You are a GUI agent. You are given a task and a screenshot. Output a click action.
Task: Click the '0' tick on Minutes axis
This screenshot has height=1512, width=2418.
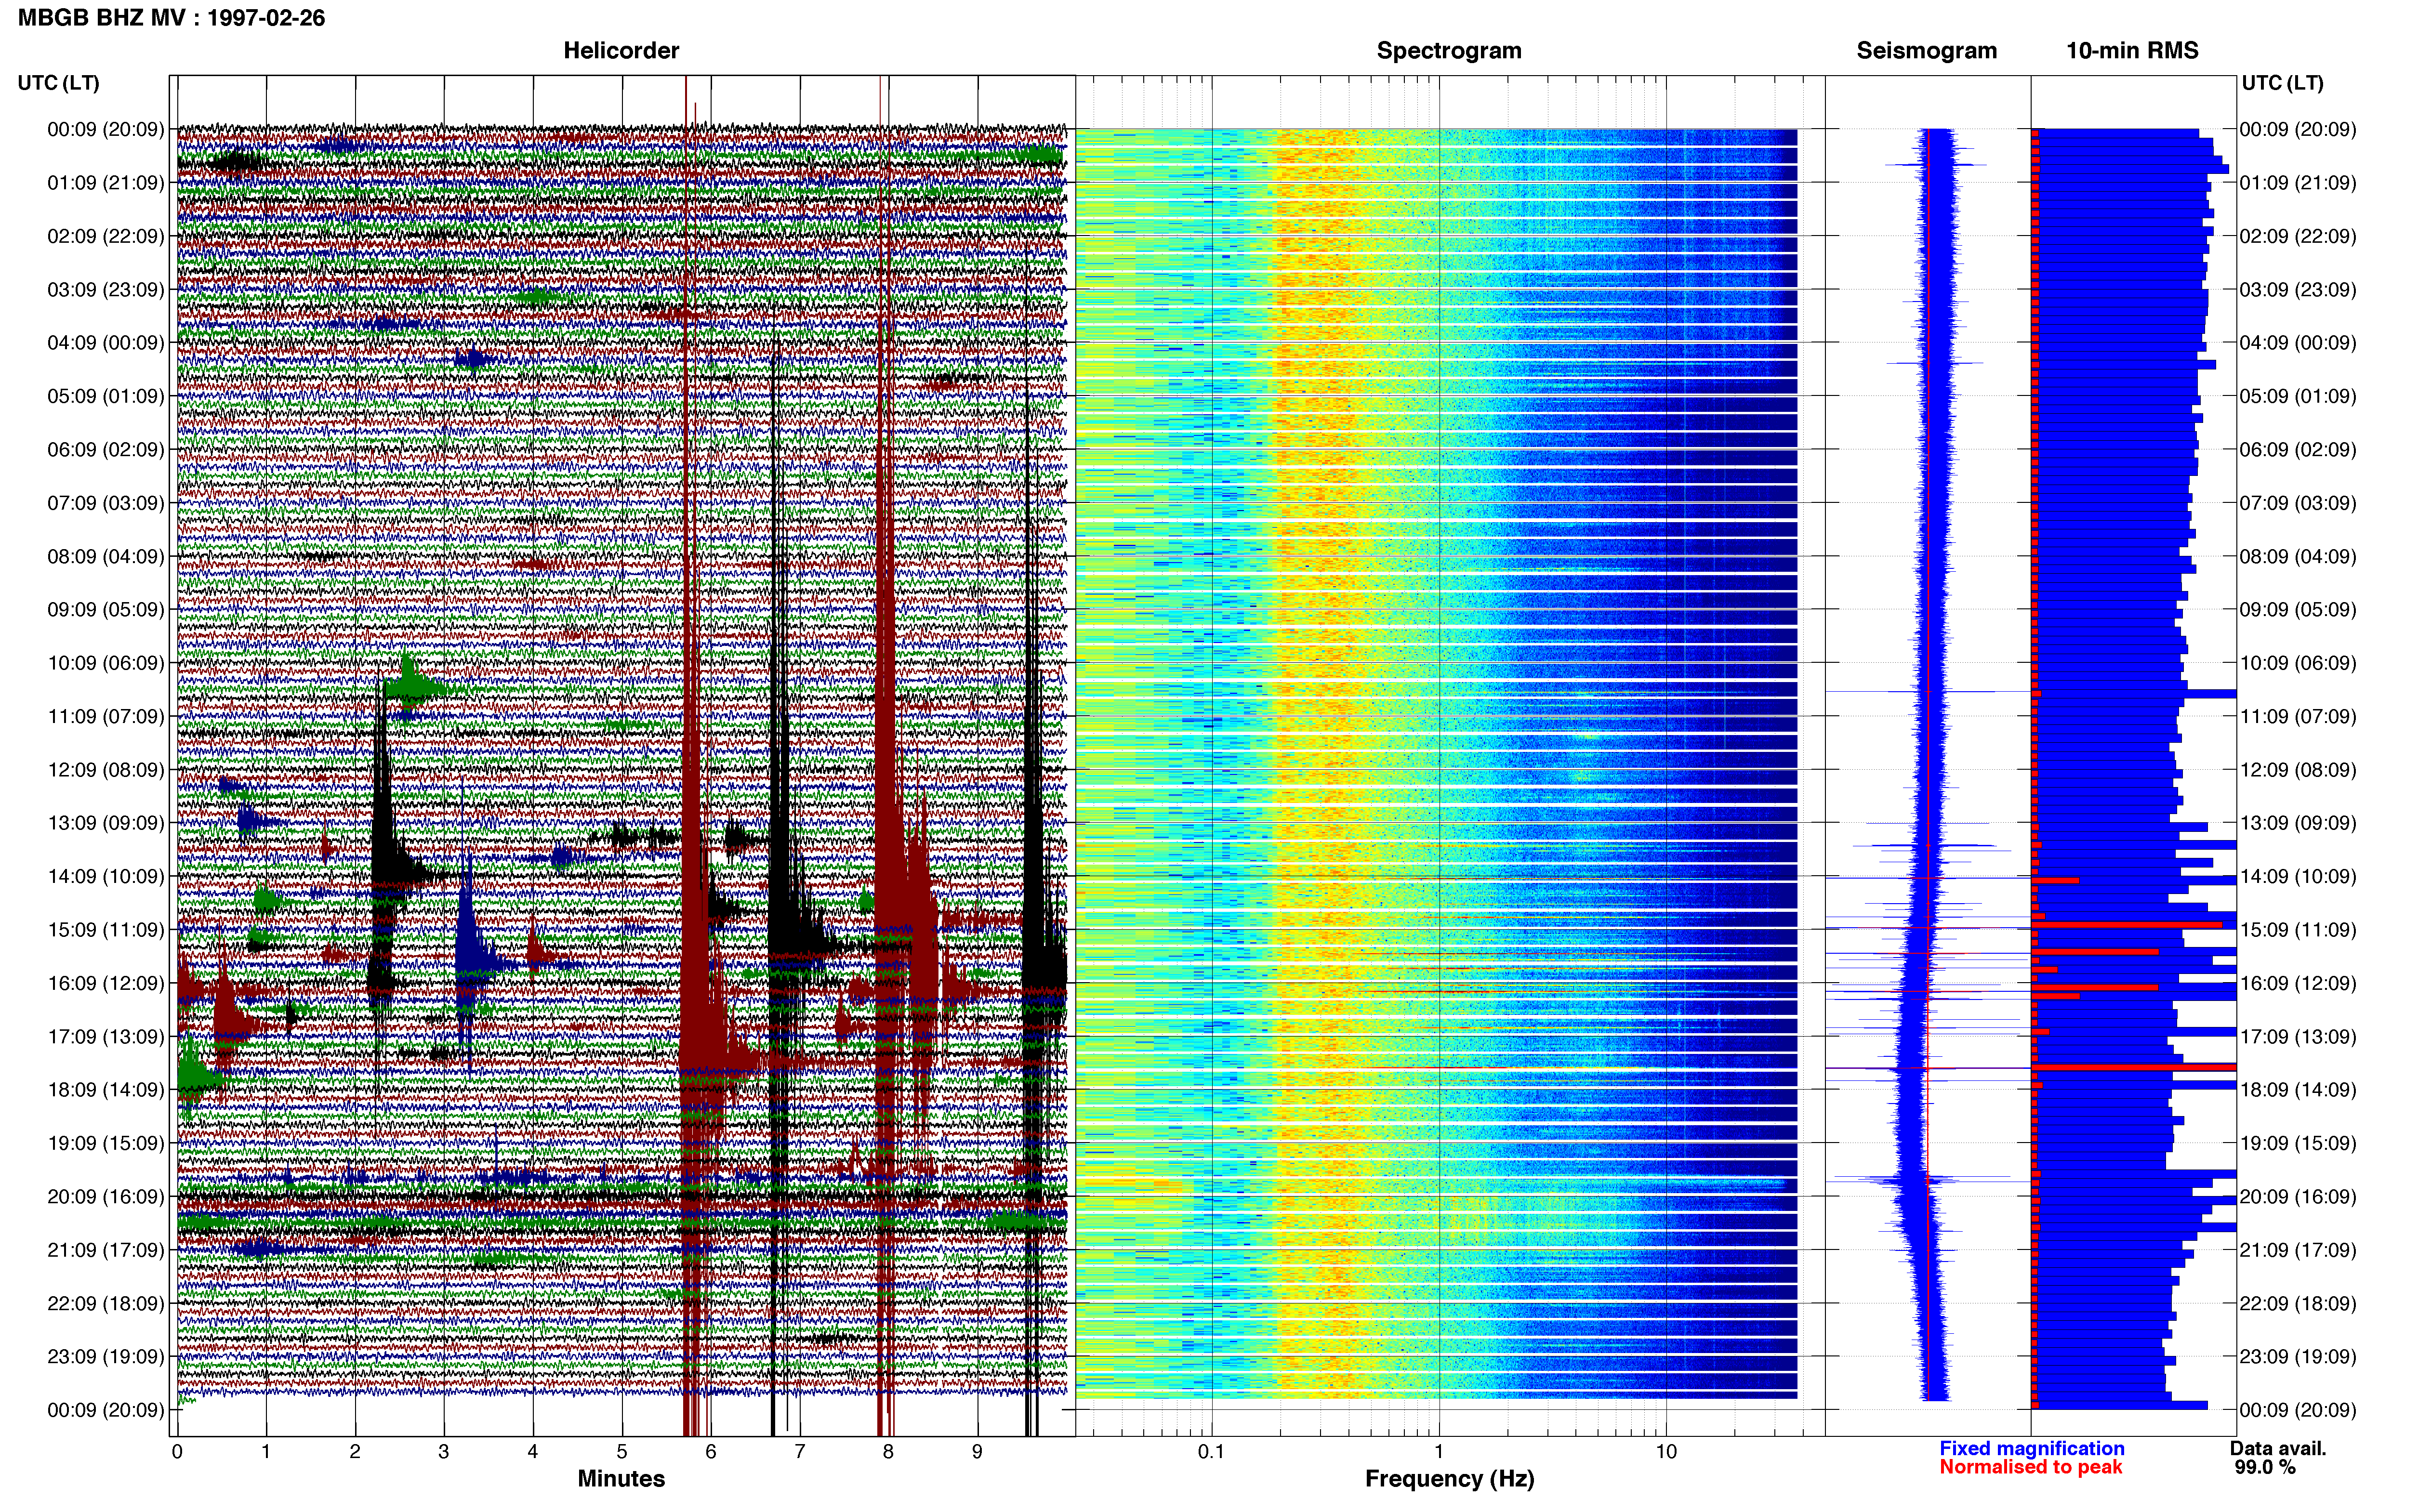pyautogui.click(x=177, y=1452)
